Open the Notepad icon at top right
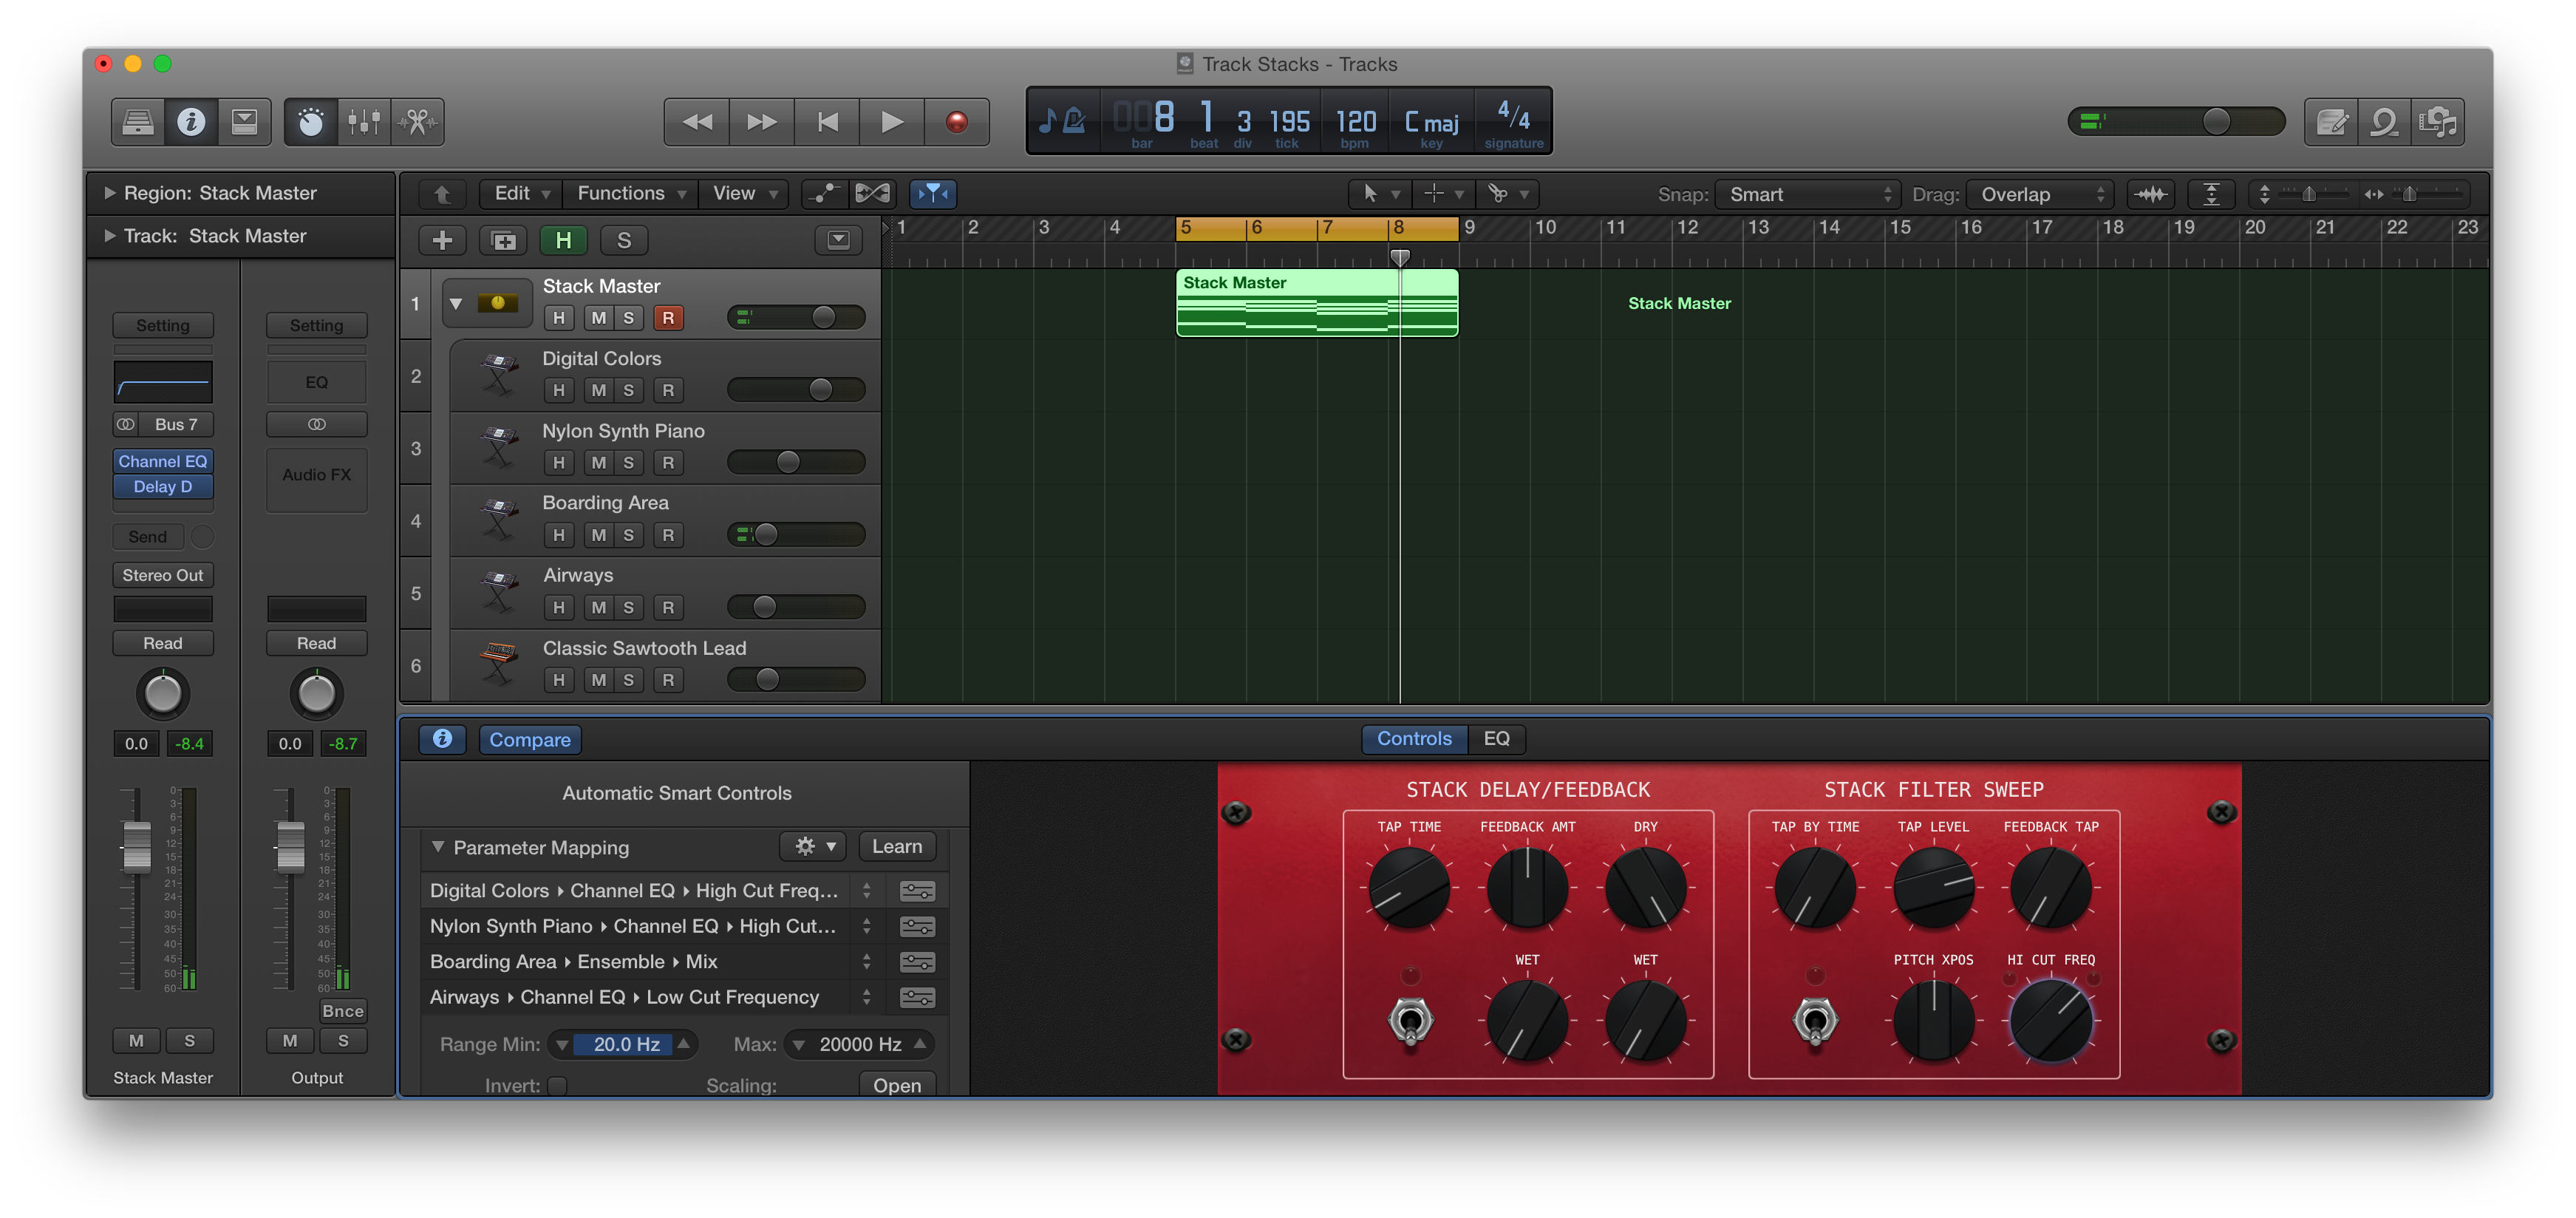This screenshot has height=1218, width=2576. pos(2332,122)
